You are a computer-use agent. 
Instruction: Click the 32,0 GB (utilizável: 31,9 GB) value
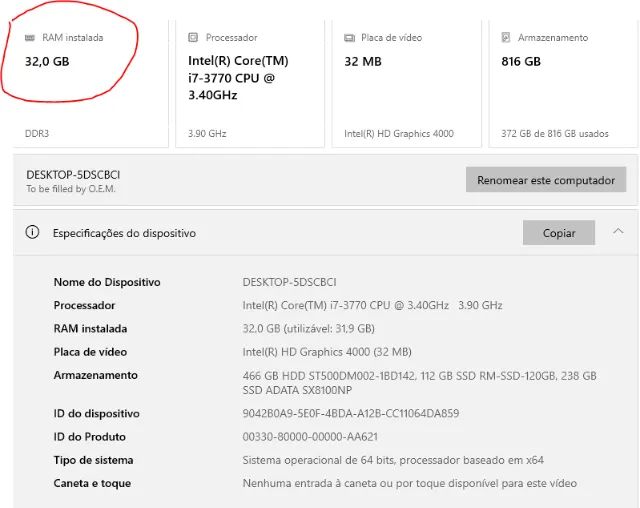point(309,328)
